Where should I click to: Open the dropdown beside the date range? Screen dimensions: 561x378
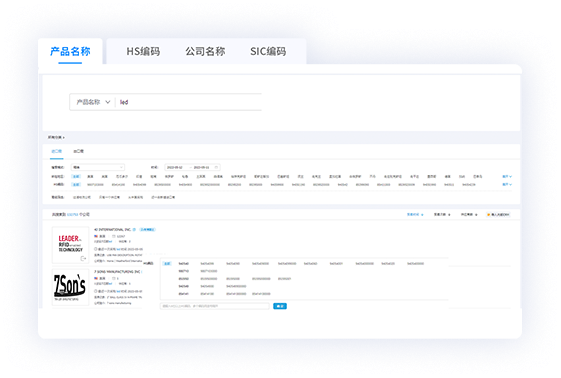98,167
